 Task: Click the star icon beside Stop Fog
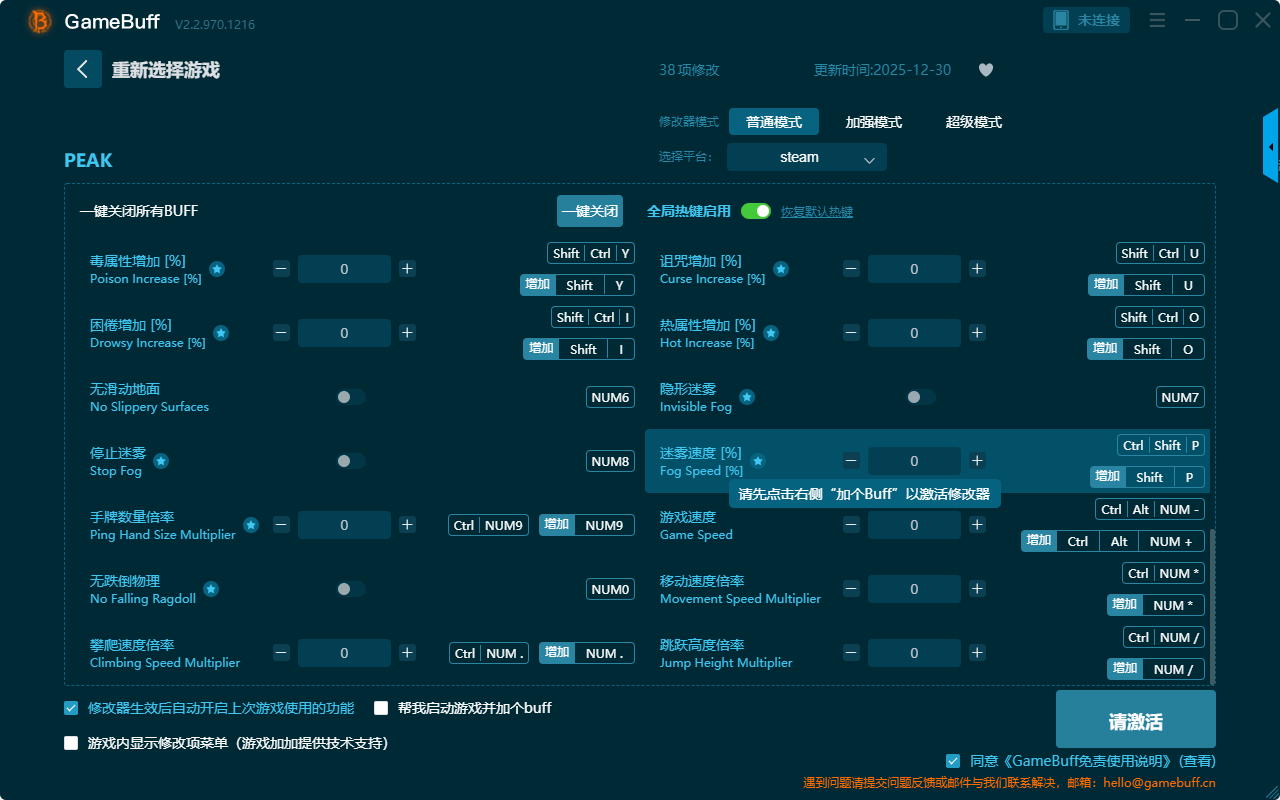(161, 461)
